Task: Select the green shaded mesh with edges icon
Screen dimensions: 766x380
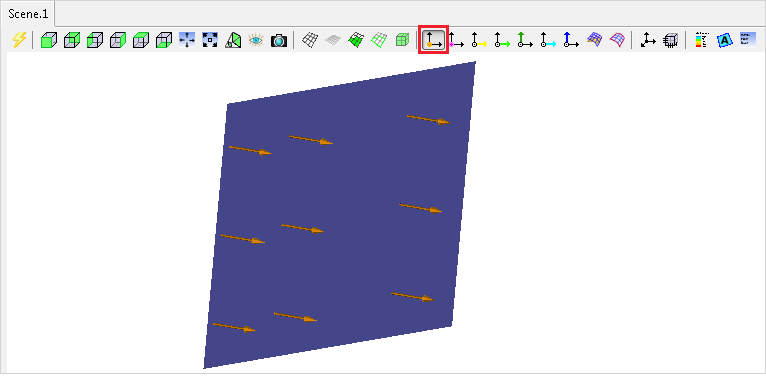Action: 356,40
